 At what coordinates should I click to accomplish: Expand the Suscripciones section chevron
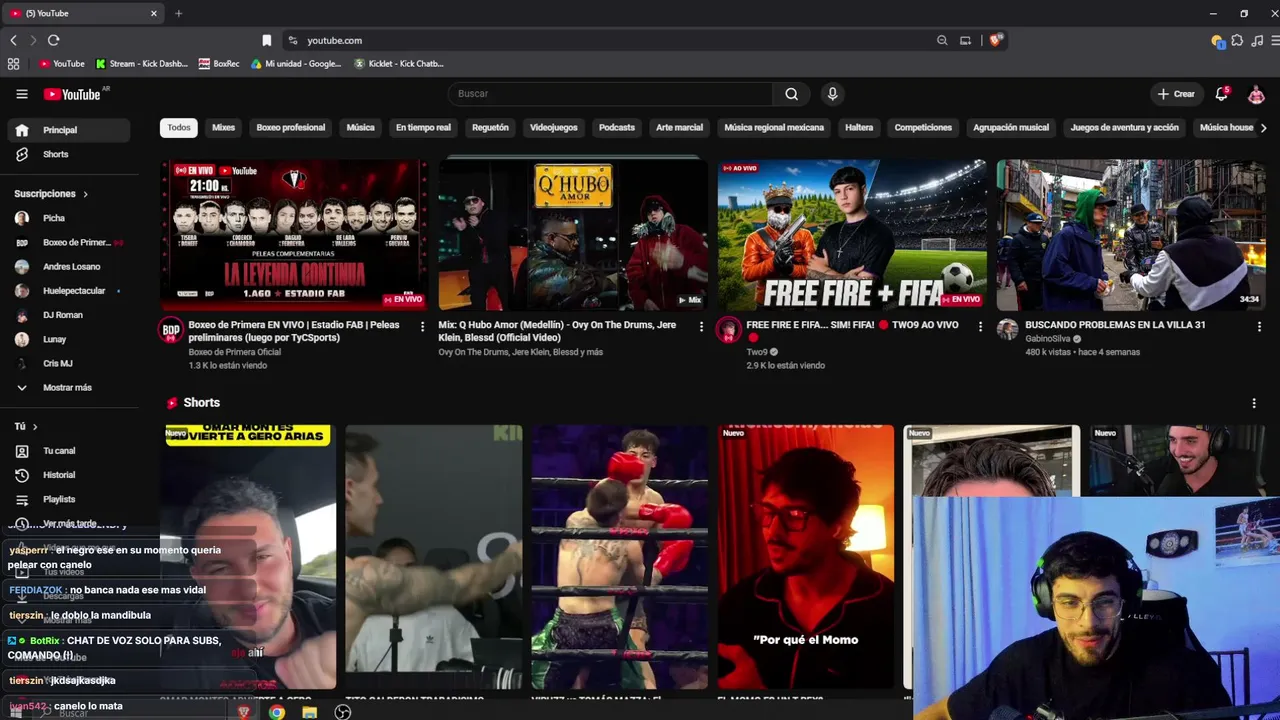pos(85,194)
